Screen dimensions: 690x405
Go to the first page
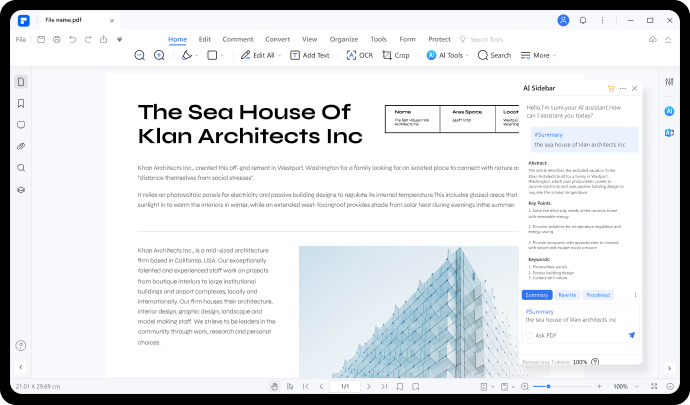point(306,387)
